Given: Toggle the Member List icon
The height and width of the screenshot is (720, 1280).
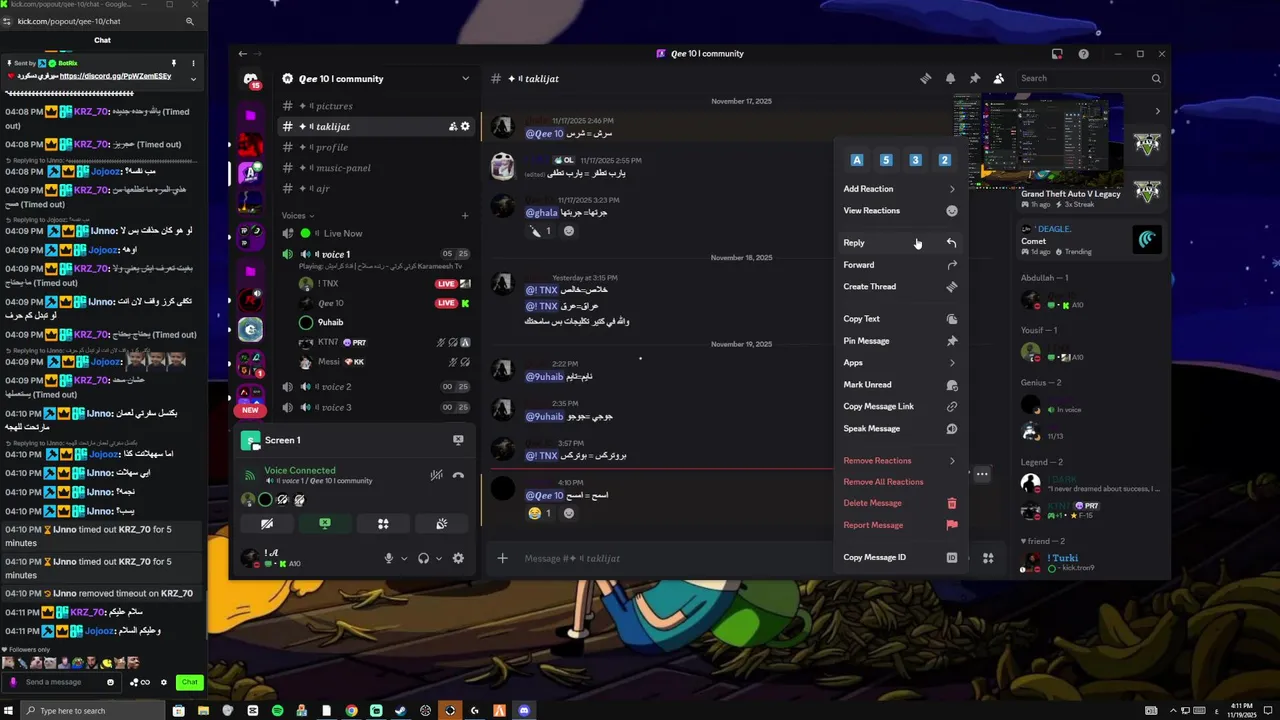Looking at the screenshot, I should (x=998, y=78).
